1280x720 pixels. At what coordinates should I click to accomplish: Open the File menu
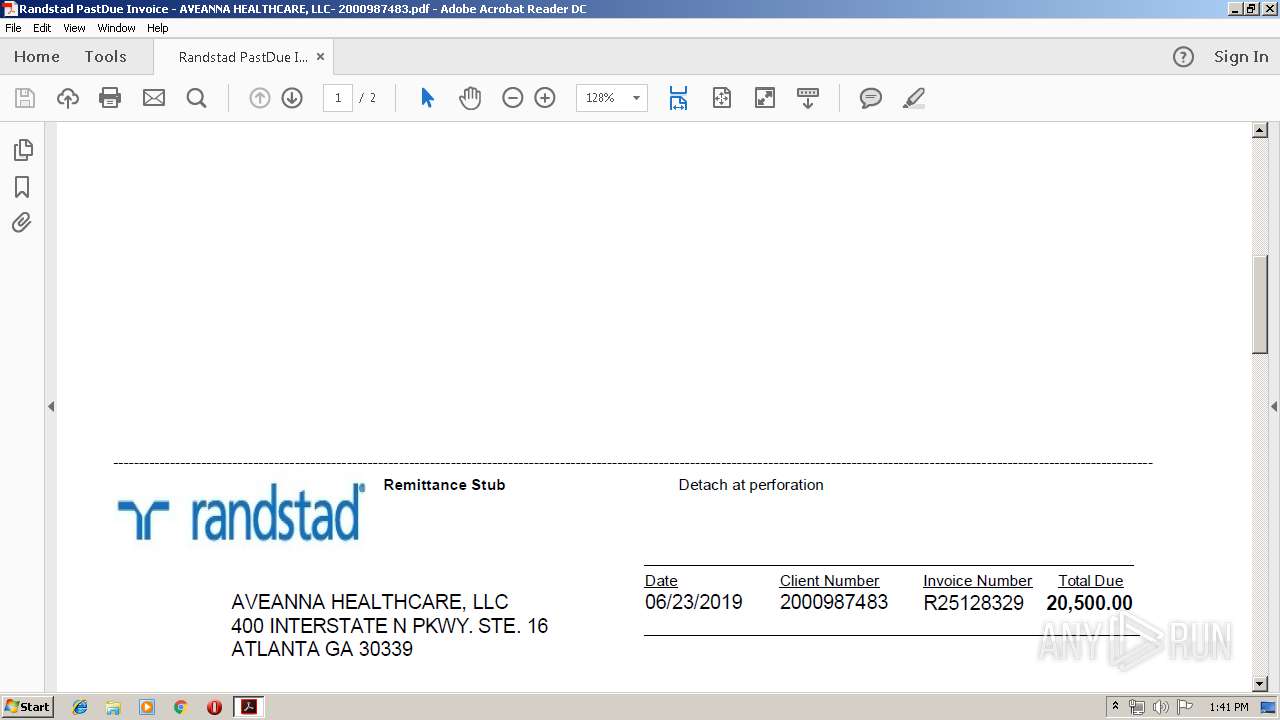pos(13,28)
